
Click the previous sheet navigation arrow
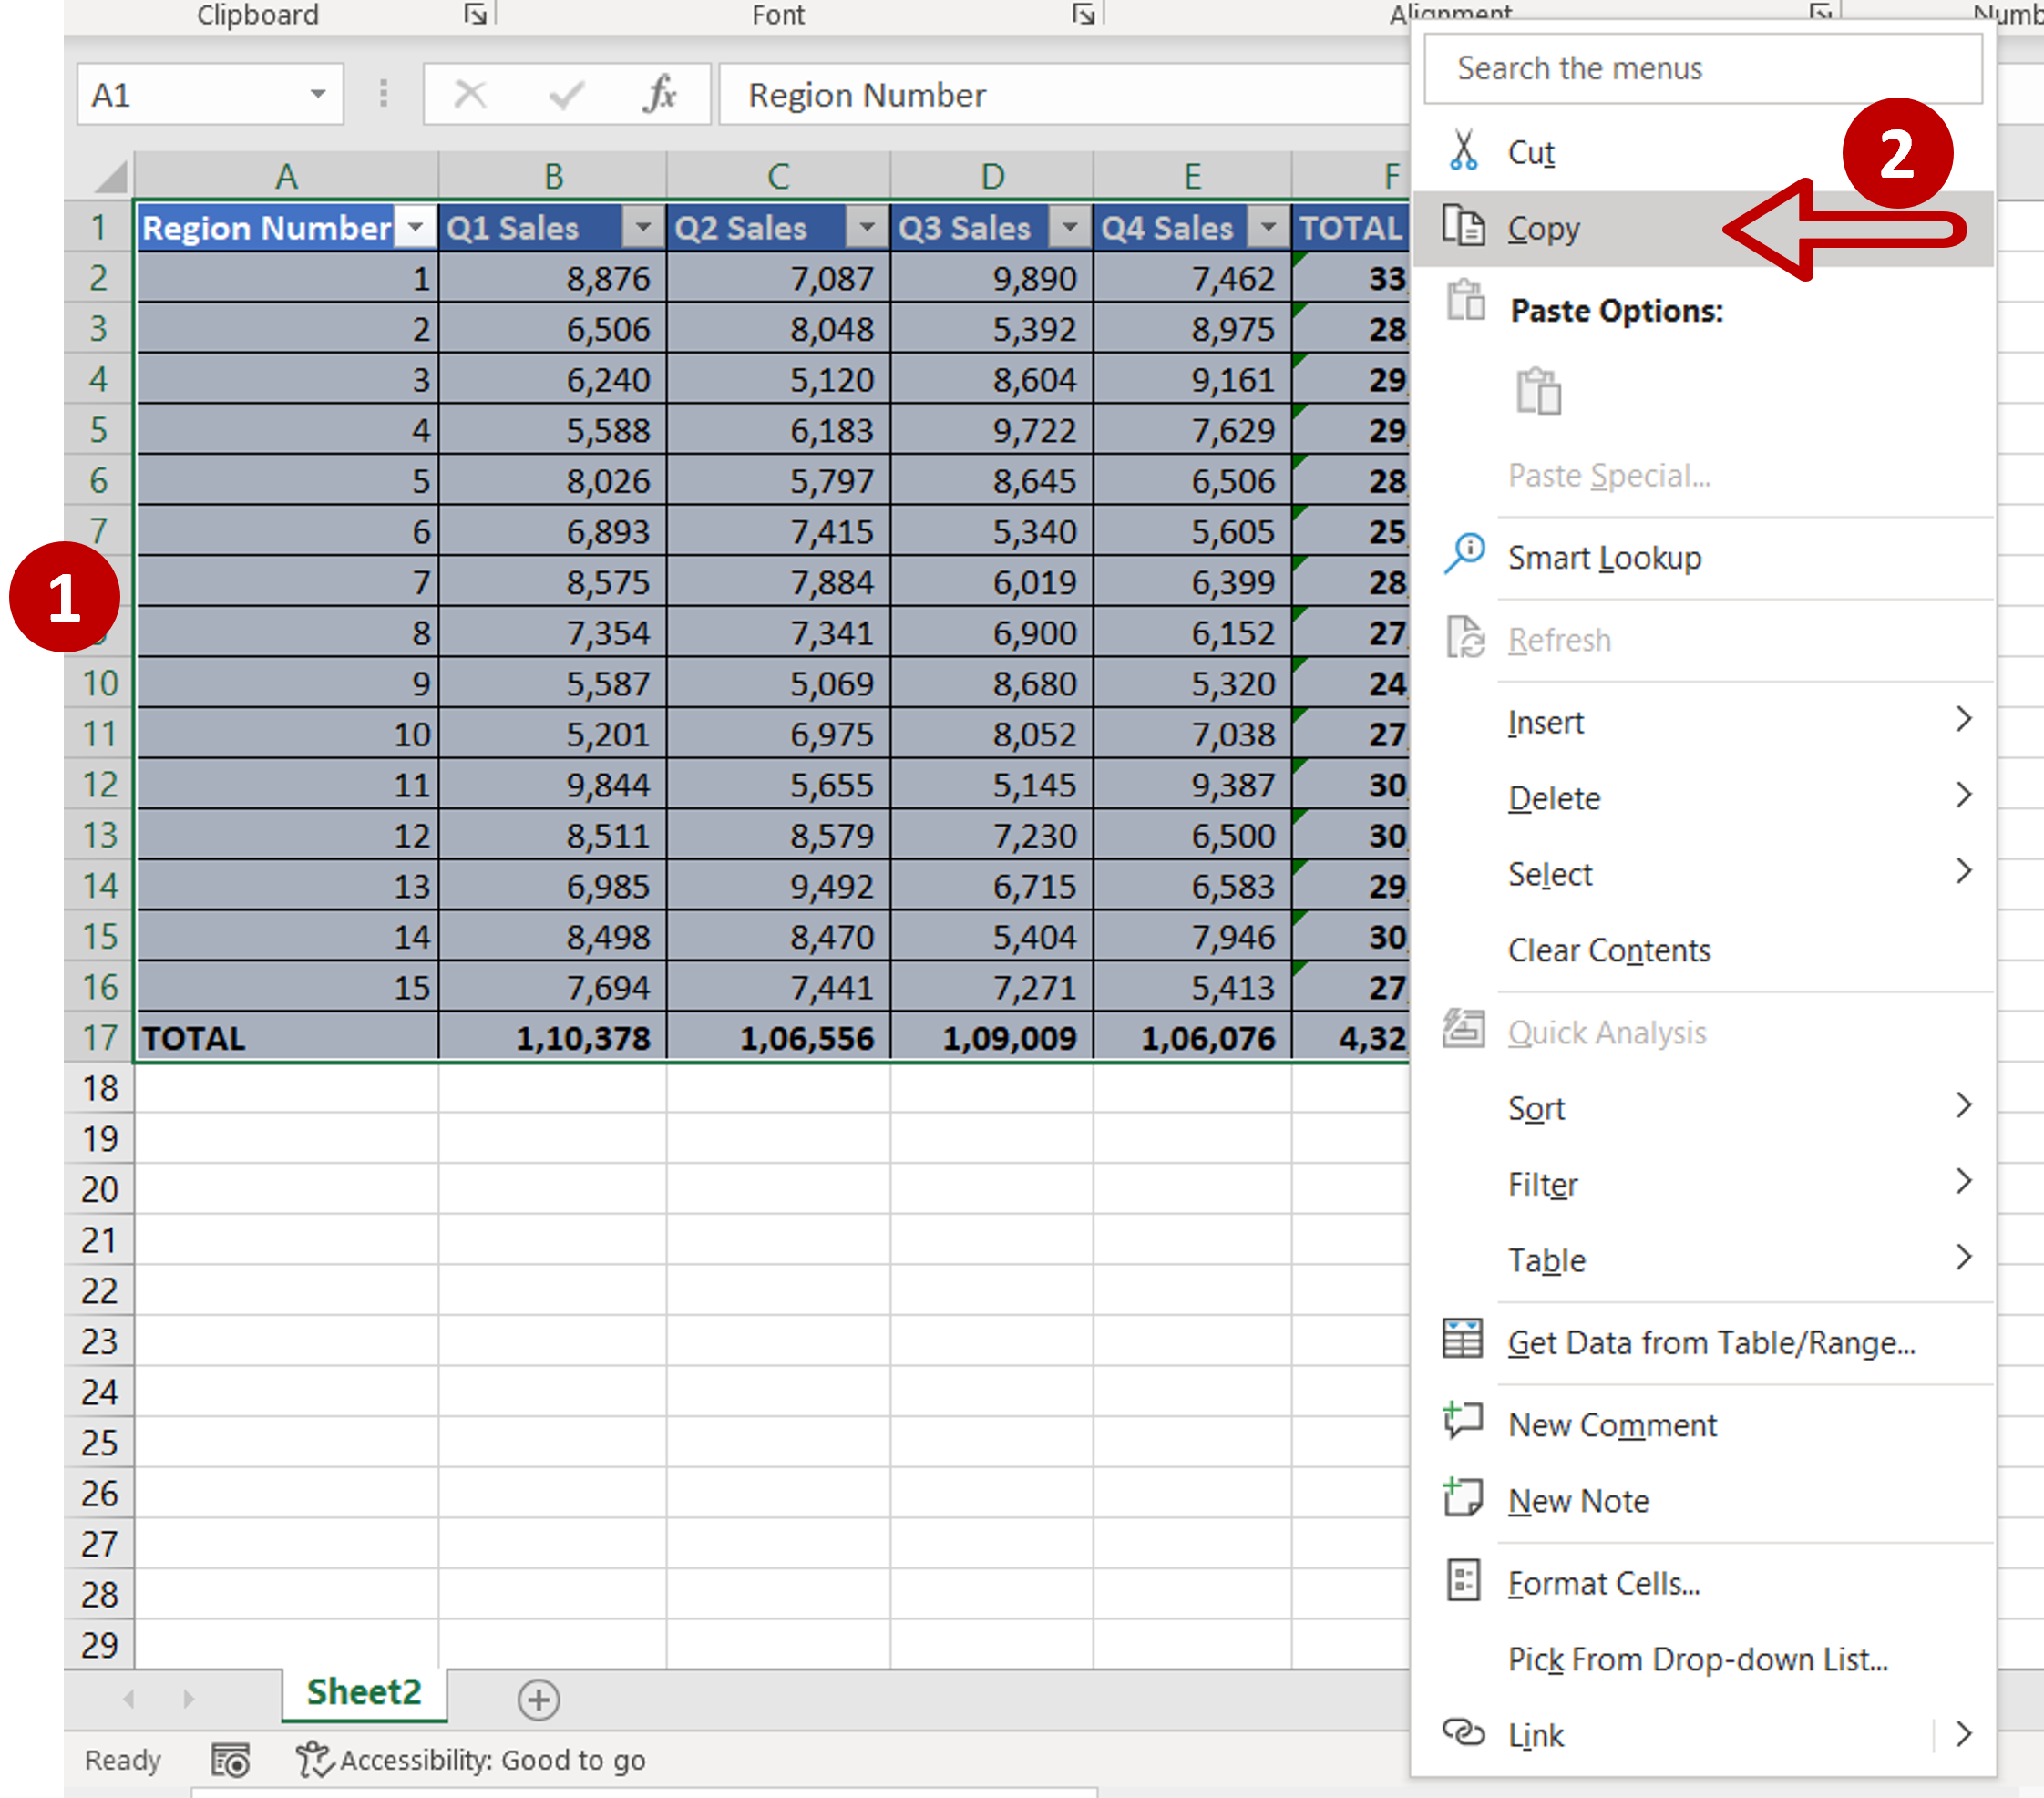click(129, 1699)
